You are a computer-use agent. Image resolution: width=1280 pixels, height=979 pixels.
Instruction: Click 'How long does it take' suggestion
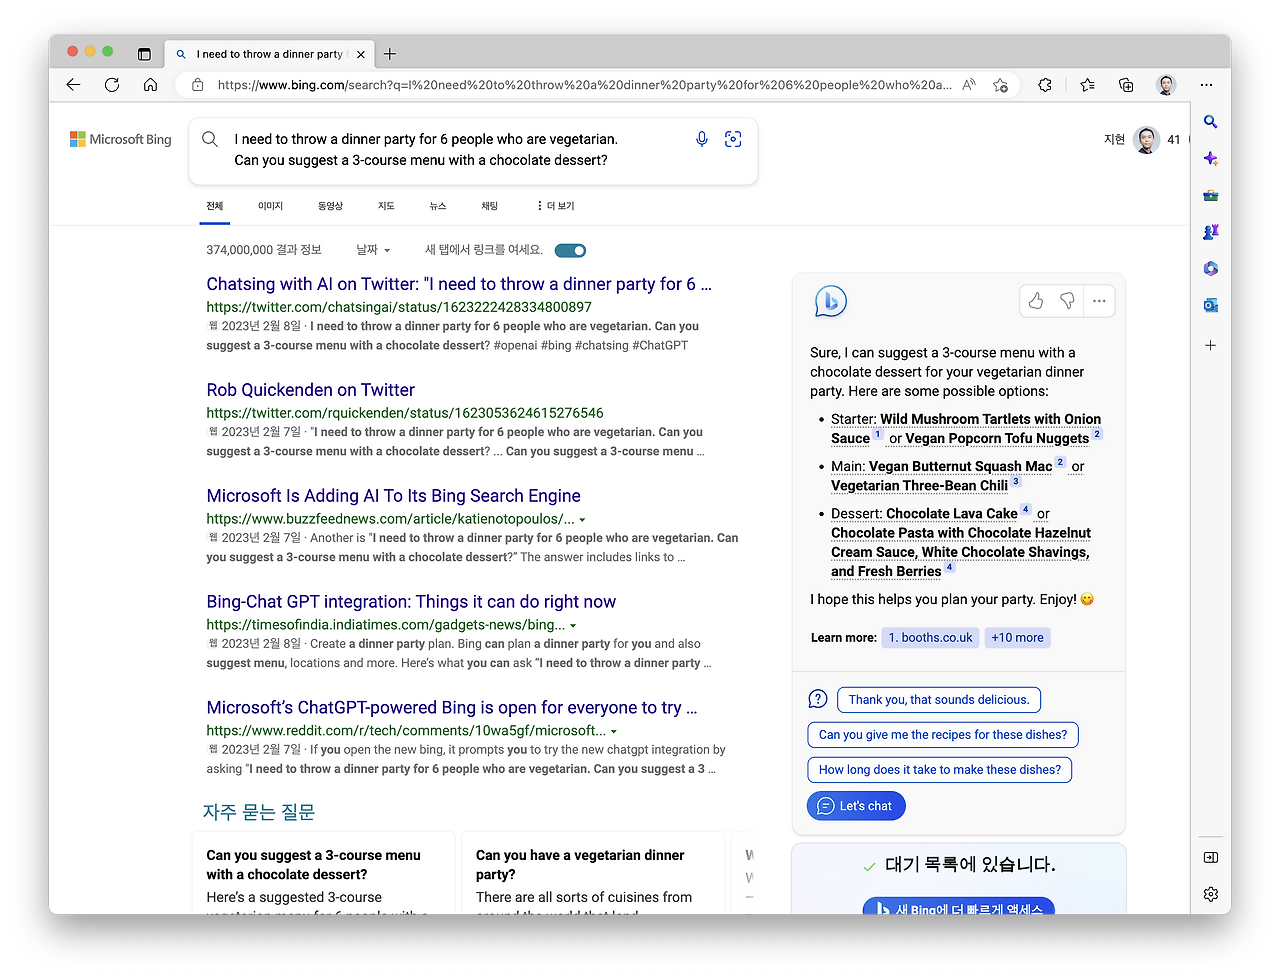940,770
